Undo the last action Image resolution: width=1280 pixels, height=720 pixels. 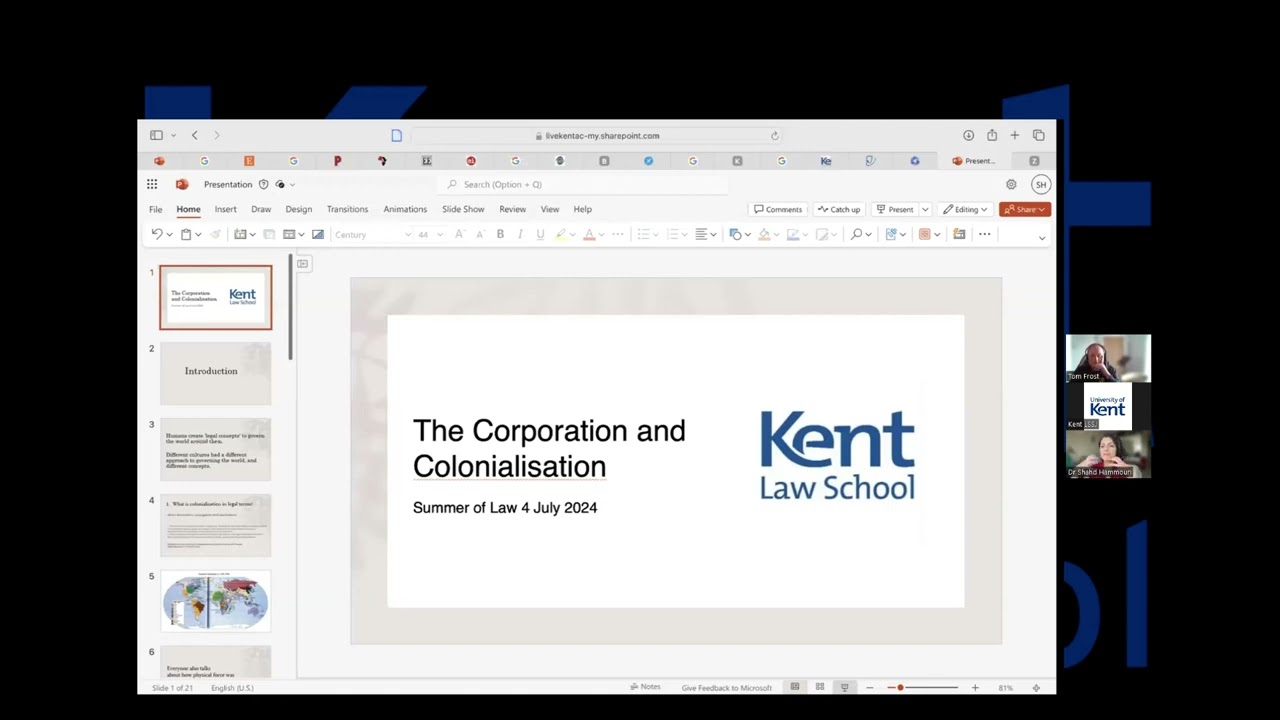157,234
